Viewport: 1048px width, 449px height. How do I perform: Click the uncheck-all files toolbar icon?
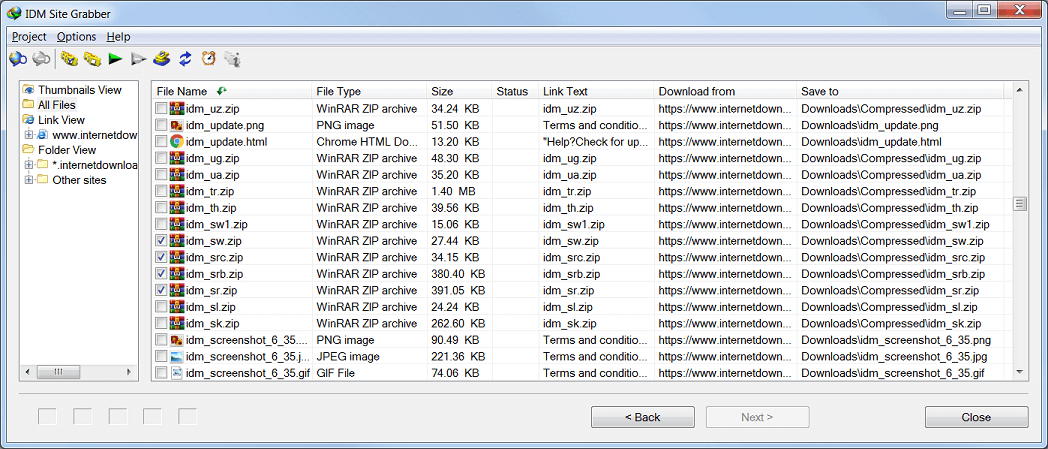pyautogui.click(x=93, y=60)
